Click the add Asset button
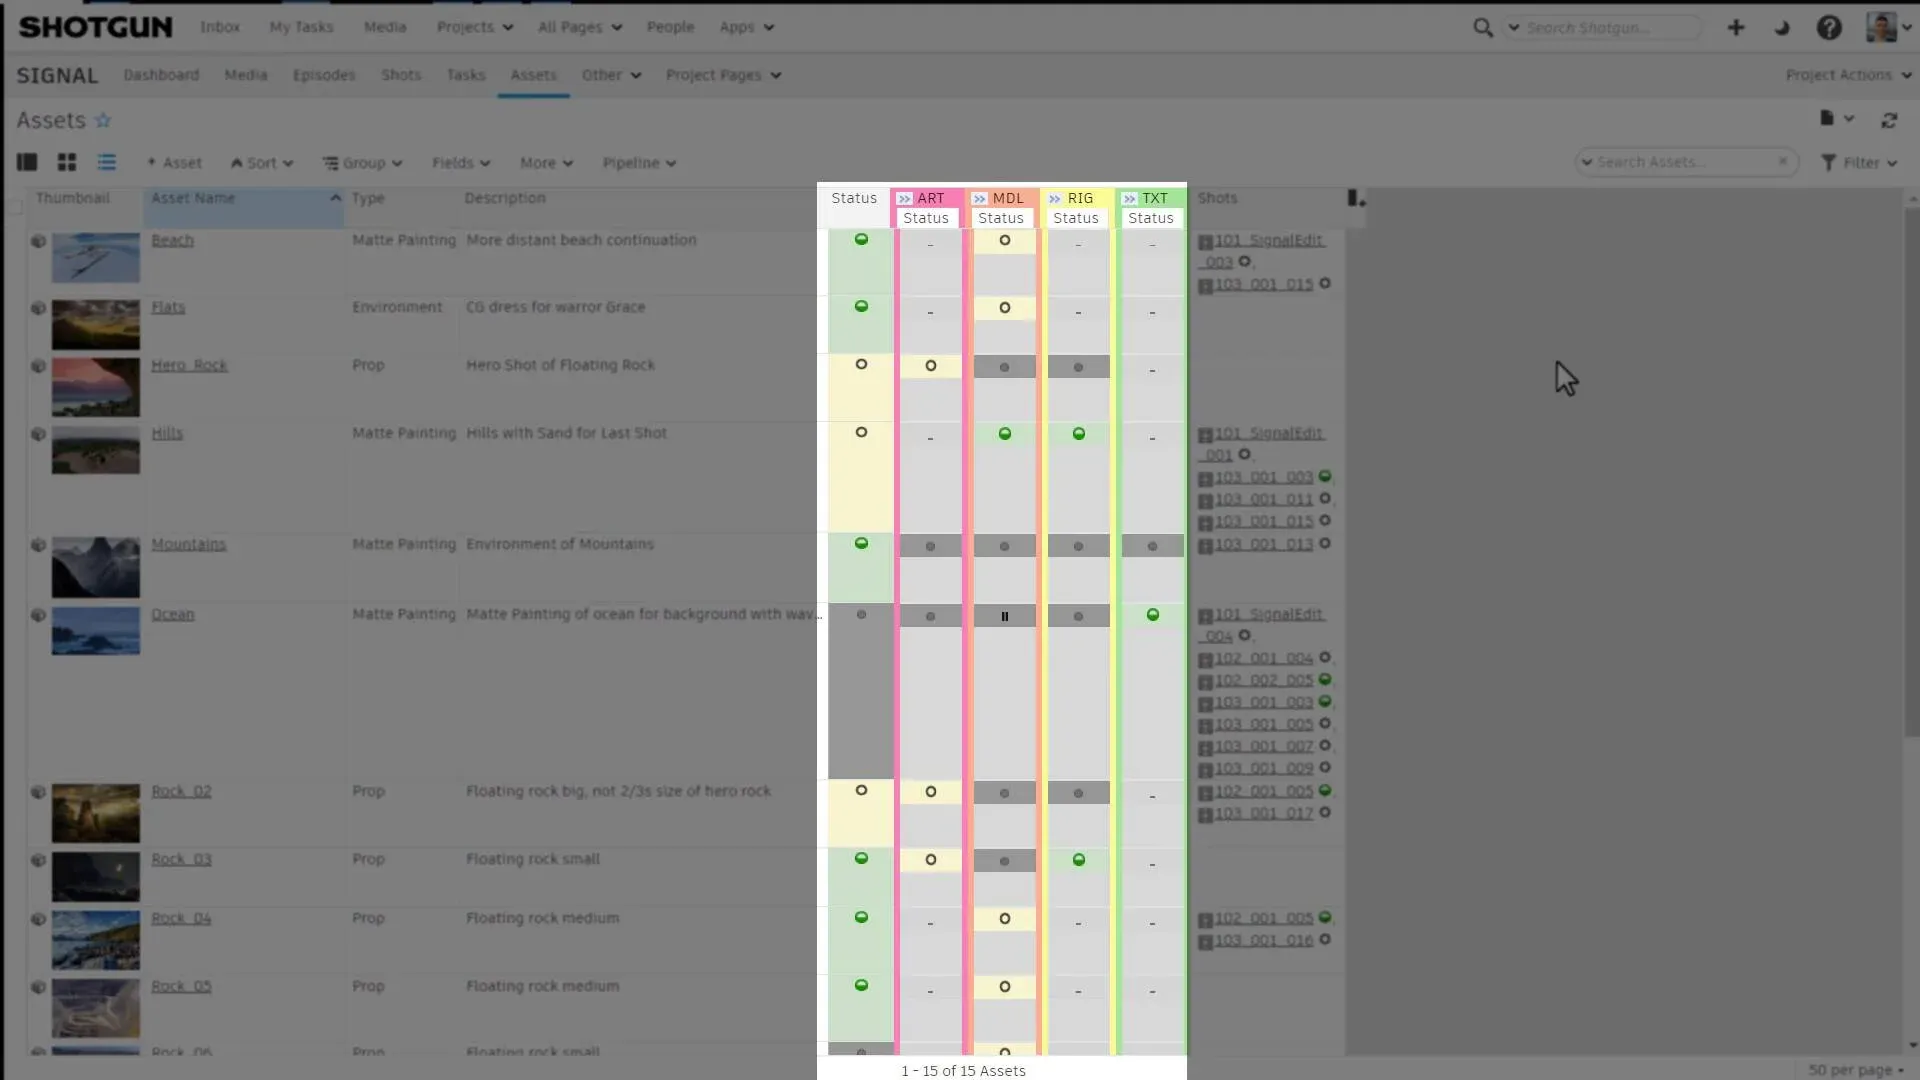Screen dimensions: 1920x1080 (x=175, y=163)
